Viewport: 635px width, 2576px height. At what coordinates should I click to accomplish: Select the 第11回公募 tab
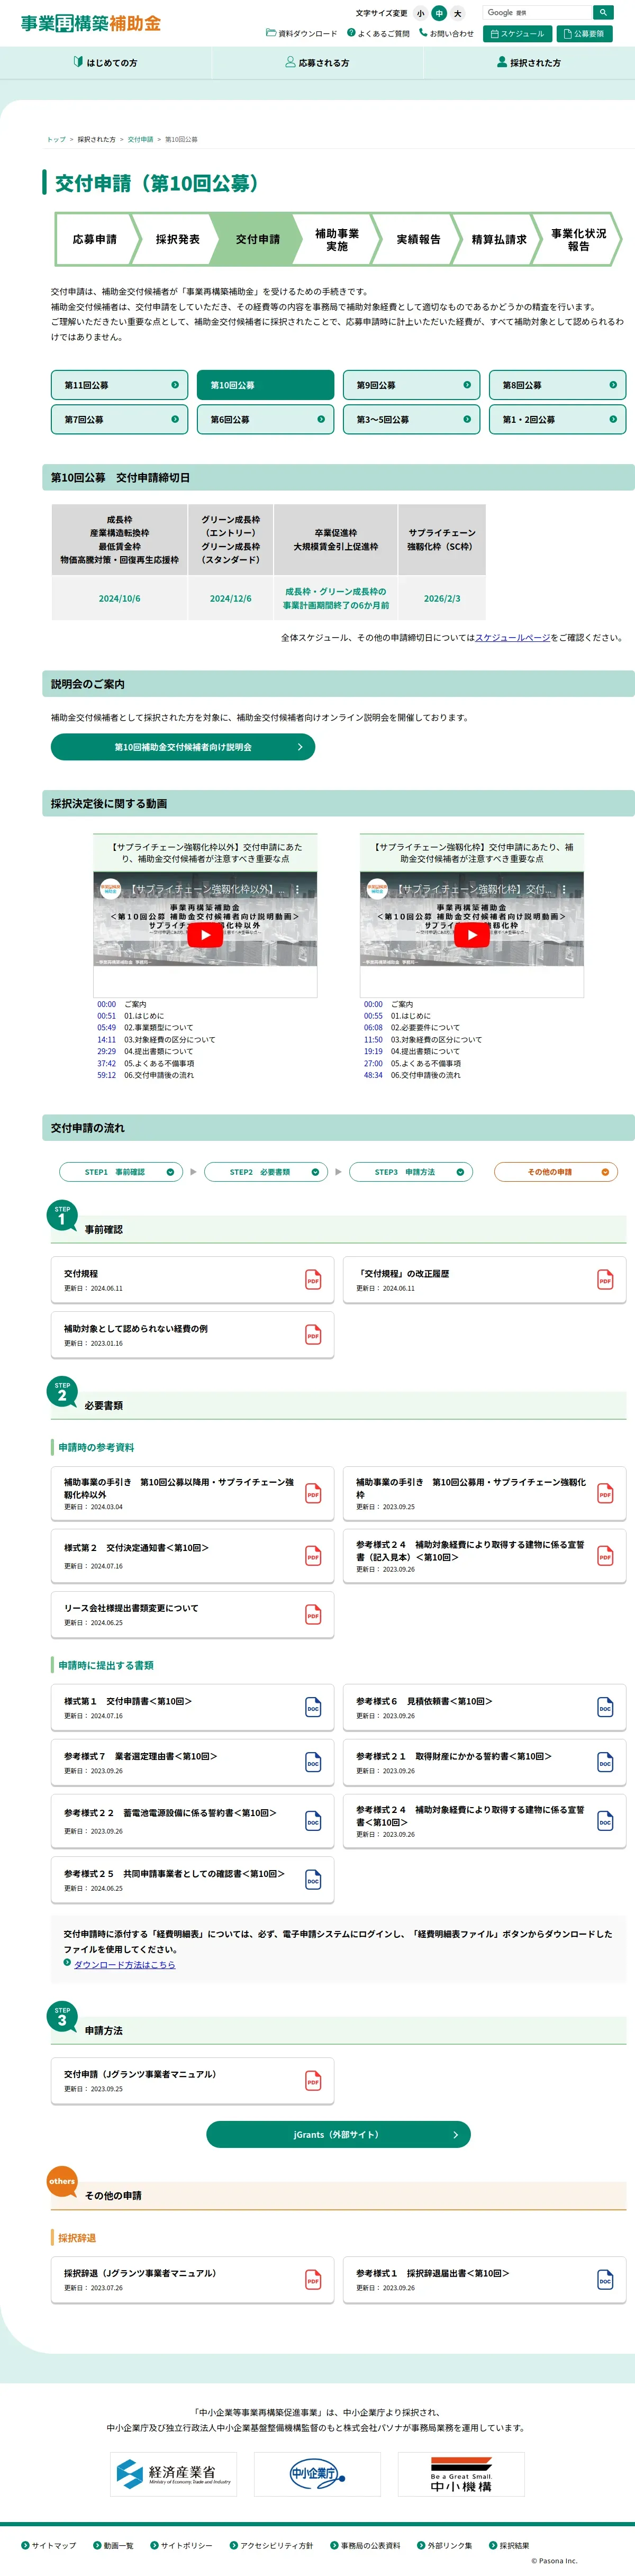click(x=119, y=385)
